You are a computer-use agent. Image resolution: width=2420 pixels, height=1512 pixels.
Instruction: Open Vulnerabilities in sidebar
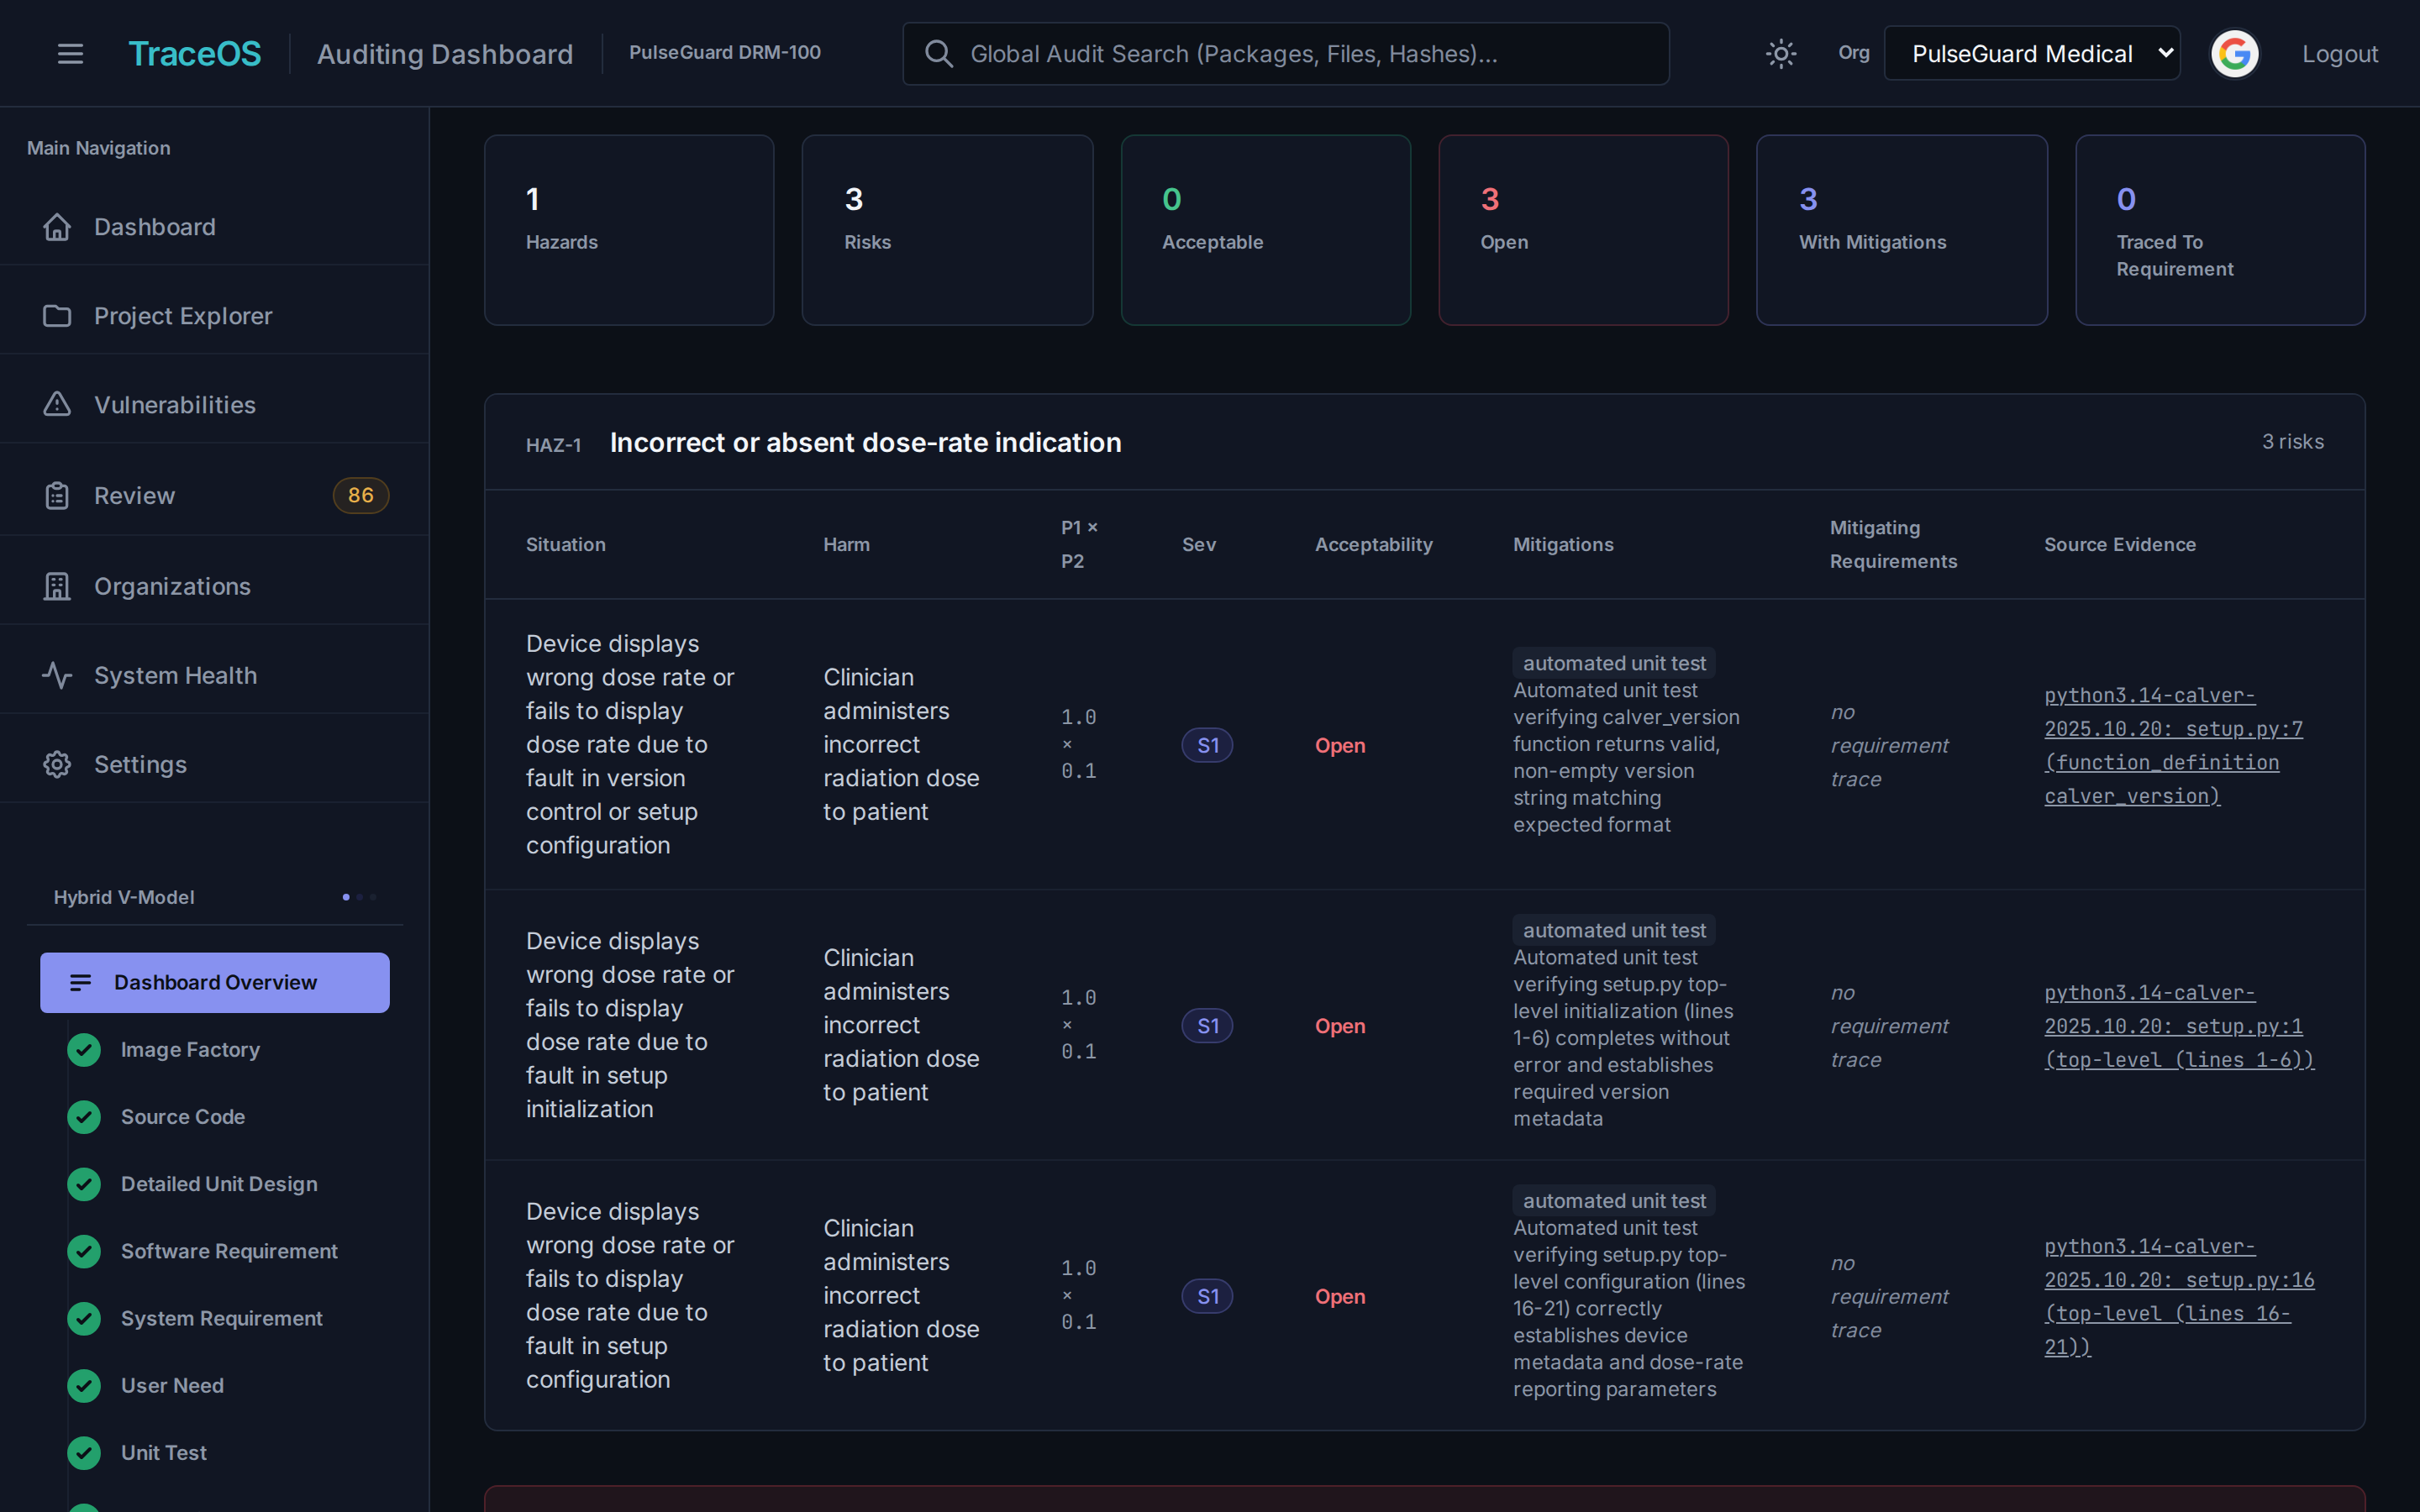click(214, 405)
